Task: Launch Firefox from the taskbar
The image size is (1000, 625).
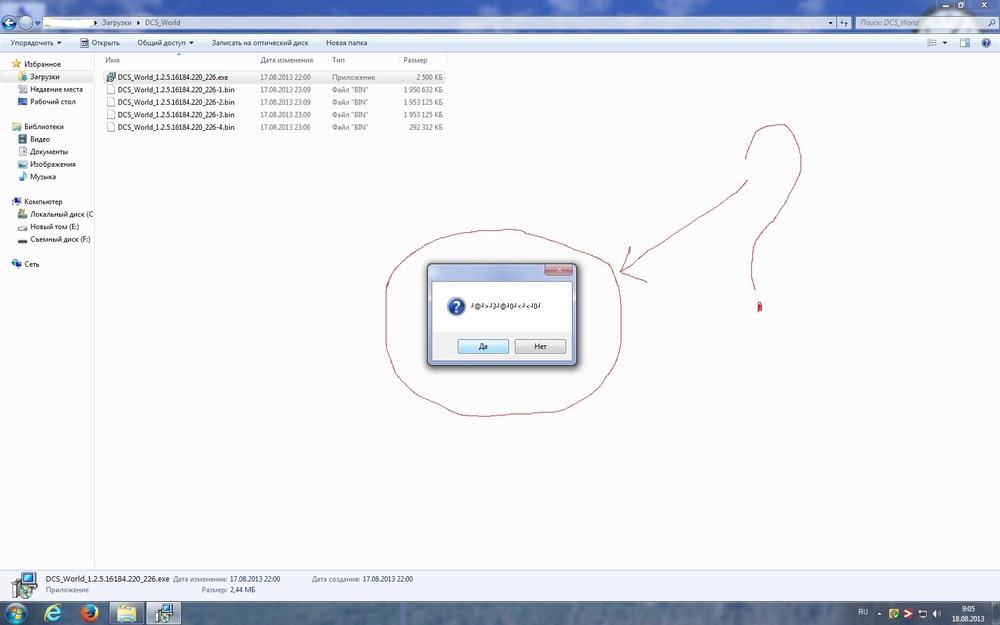Action: point(90,613)
